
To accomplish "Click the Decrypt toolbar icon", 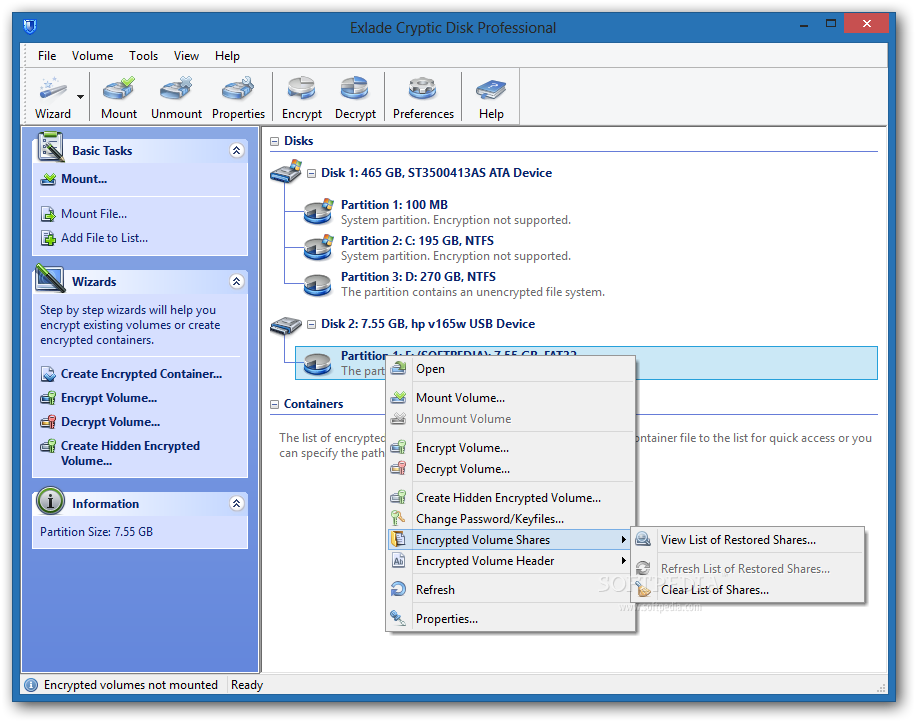I will point(355,98).
